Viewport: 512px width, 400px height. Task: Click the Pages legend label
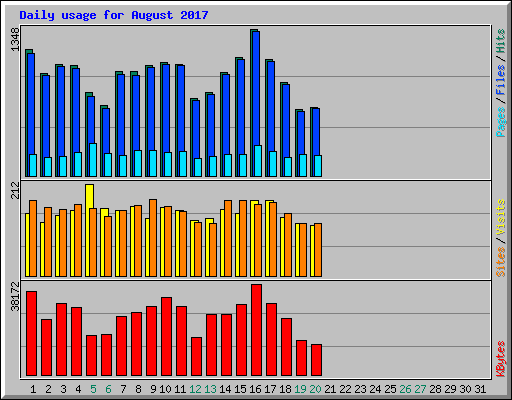tap(501, 122)
